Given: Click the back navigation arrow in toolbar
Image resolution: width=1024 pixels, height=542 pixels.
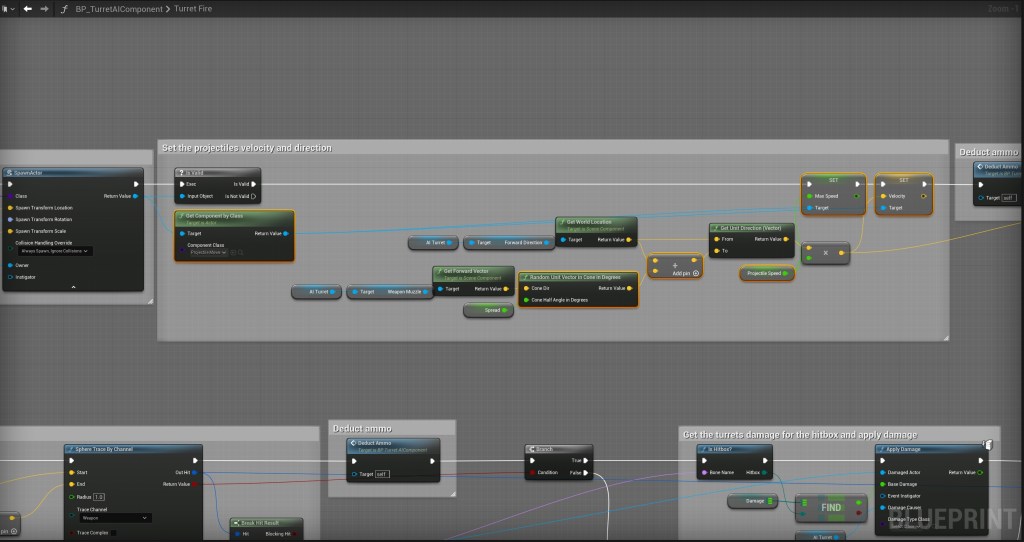Looking at the screenshot, I should point(27,9).
